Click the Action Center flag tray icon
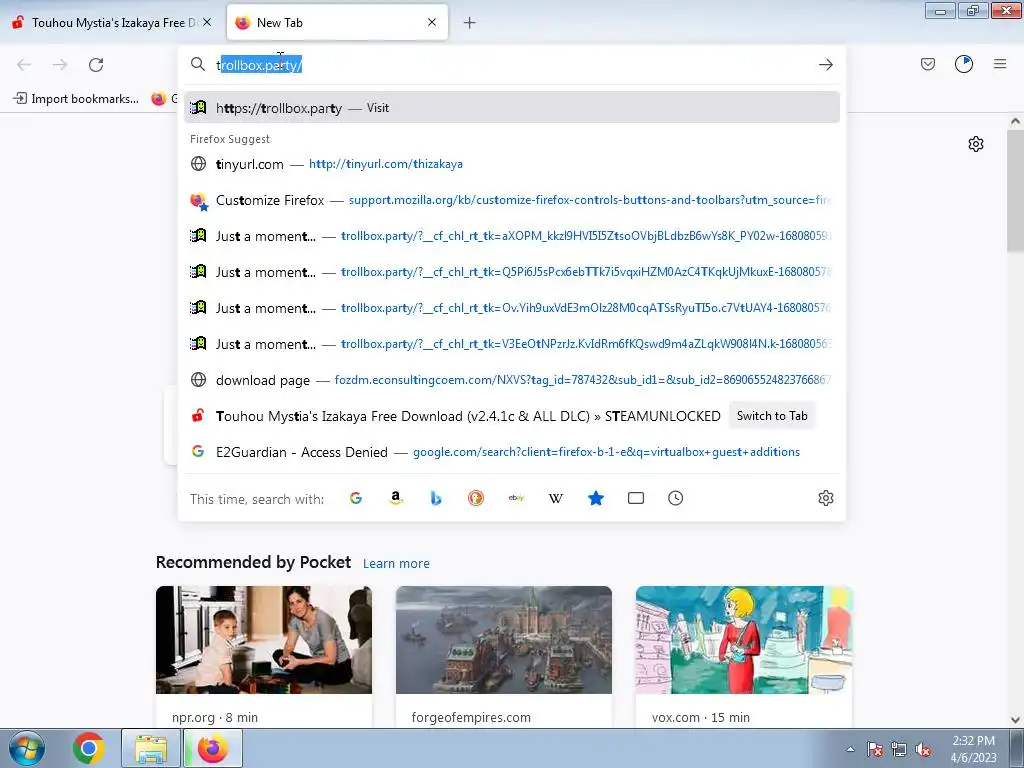The image size is (1024, 768). click(x=874, y=750)
